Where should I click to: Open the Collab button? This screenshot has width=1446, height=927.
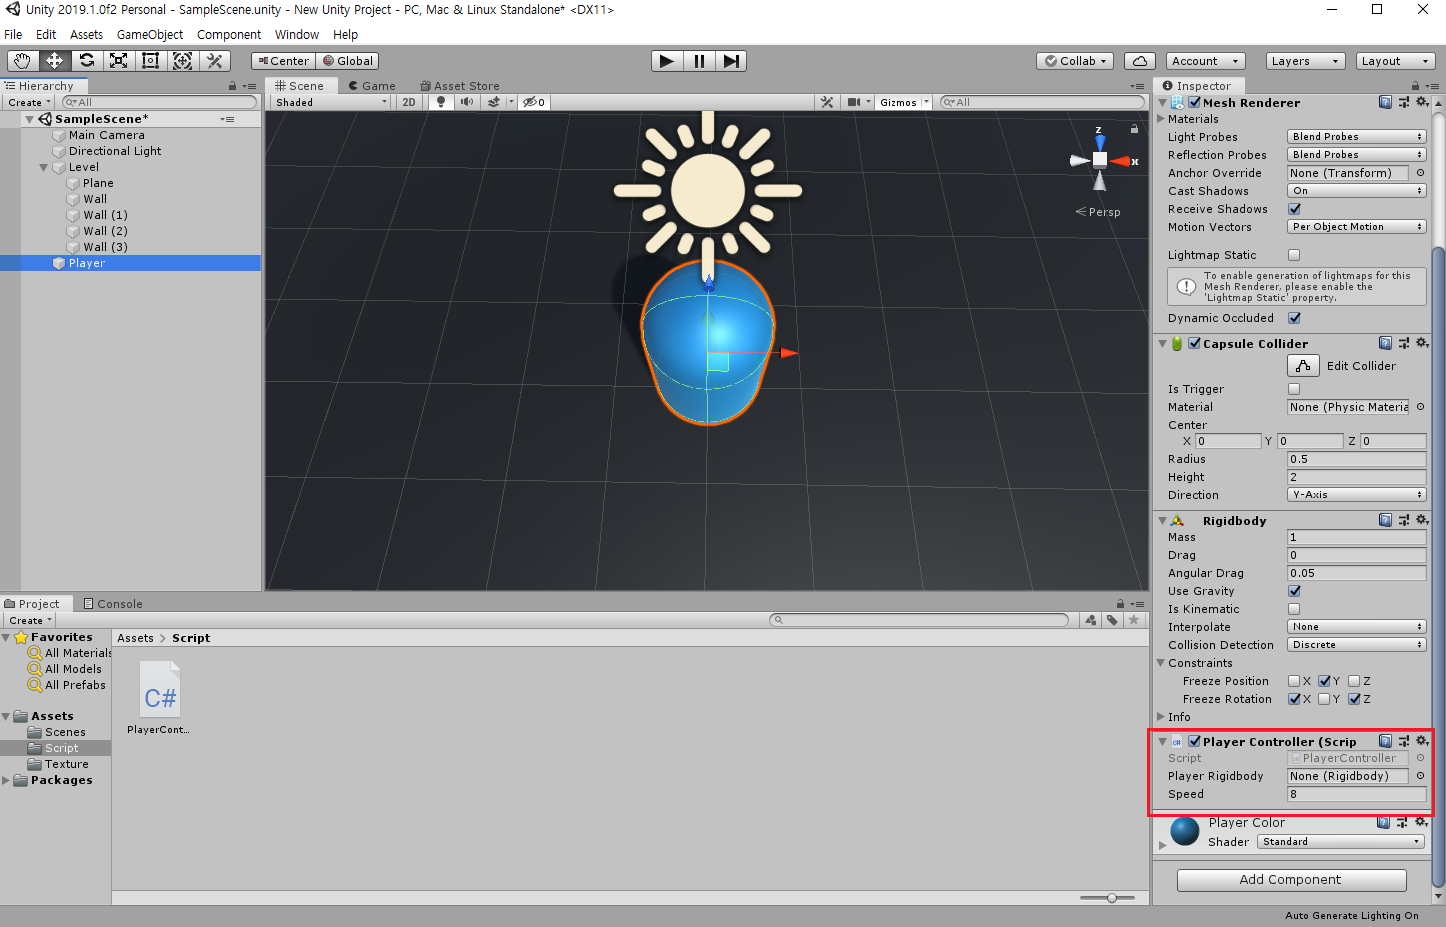[x=1076, y=61]
